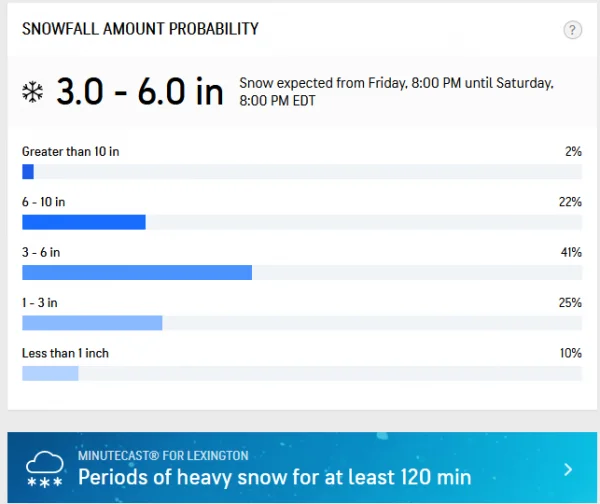Screen dimensions: 600x504
Task: Click the Less than 1 inch label
Action: point(65,353)
